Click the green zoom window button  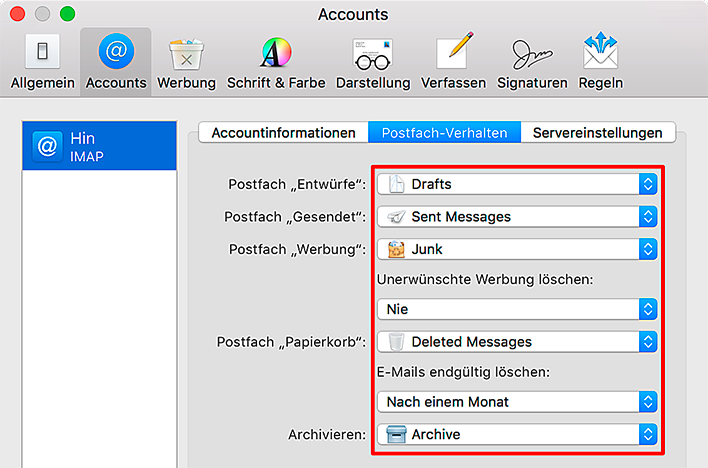point(68,14)
